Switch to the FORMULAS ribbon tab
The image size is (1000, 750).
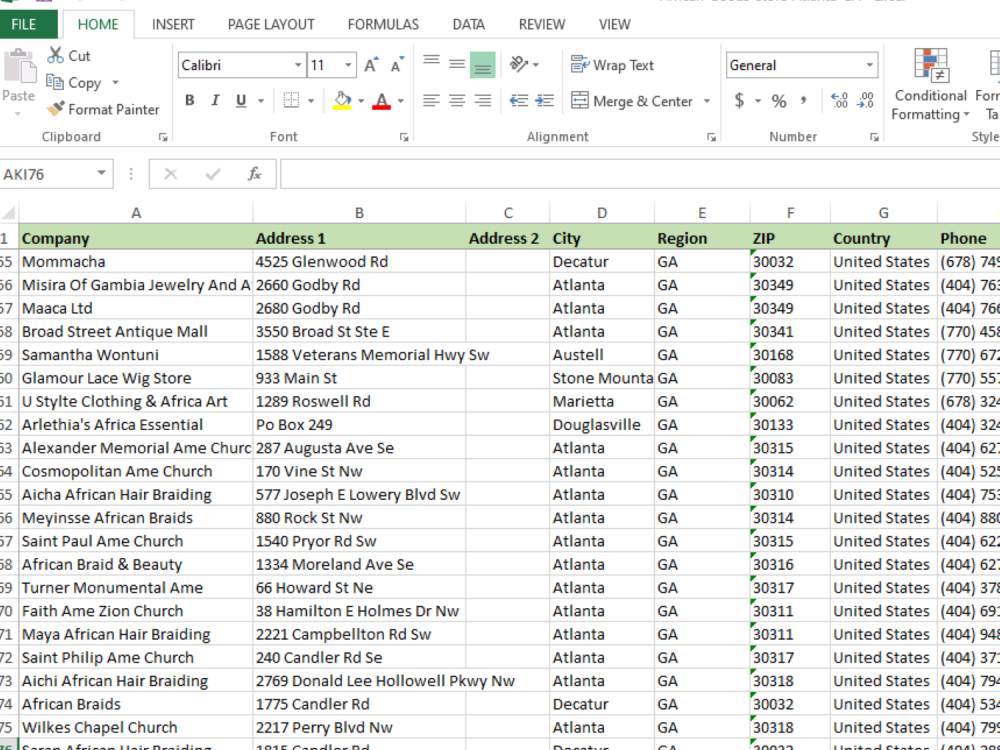[382, 24]
